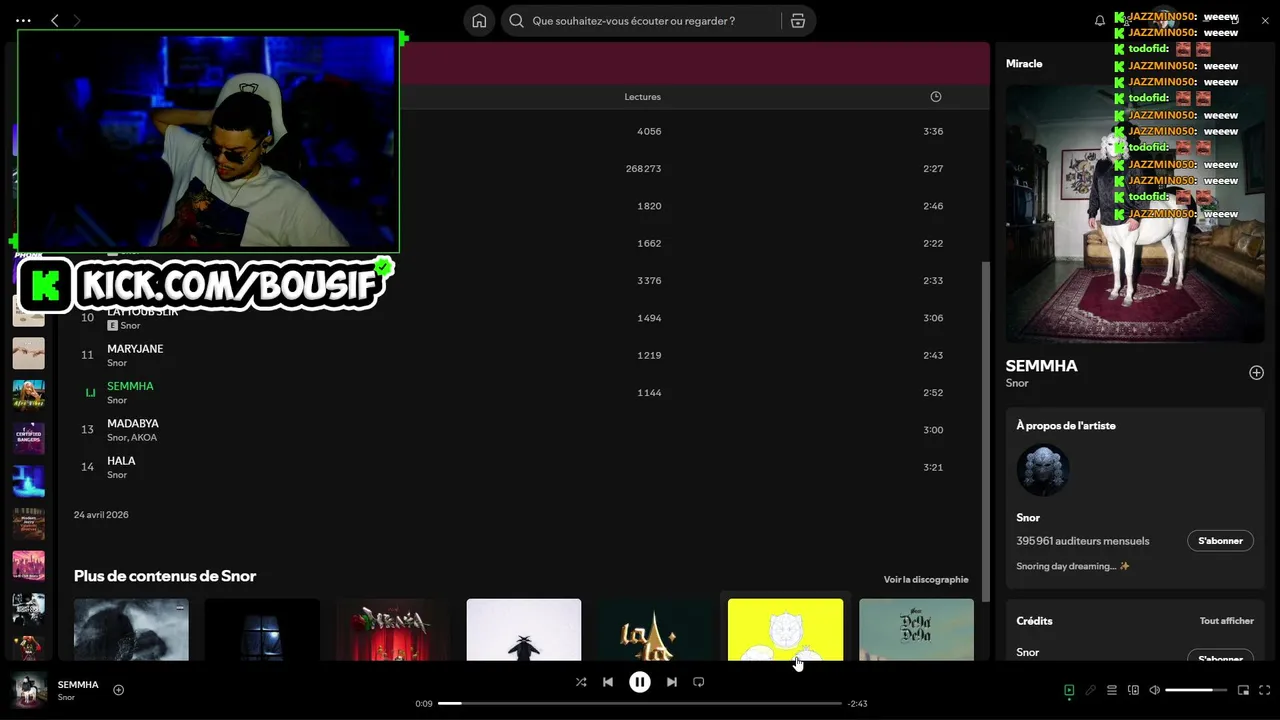The height and width of the screenshot is (720, 1280).
Task: Pause the current song
Action: pyautogui.click(x=640, y=682)
